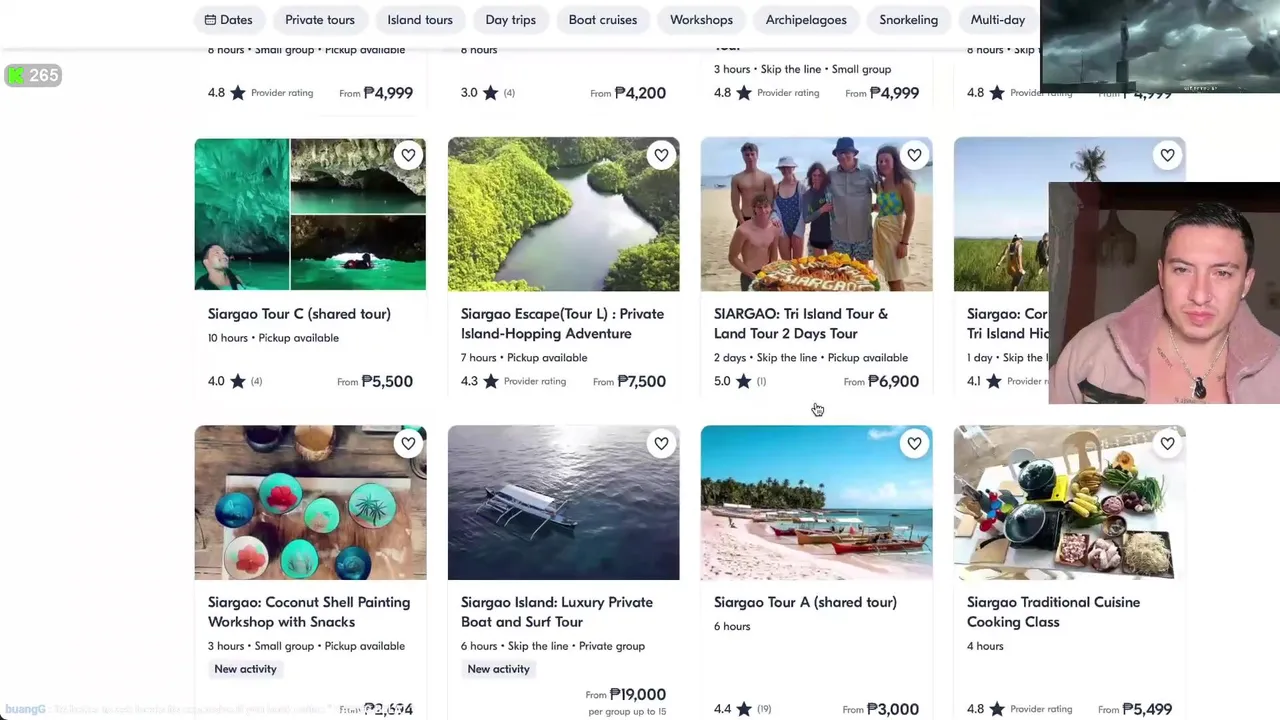Open the Siargao Tour A beach photo
Image resolution: width=1280 pixels, height=720 pixels.
[x=816, y=502]
